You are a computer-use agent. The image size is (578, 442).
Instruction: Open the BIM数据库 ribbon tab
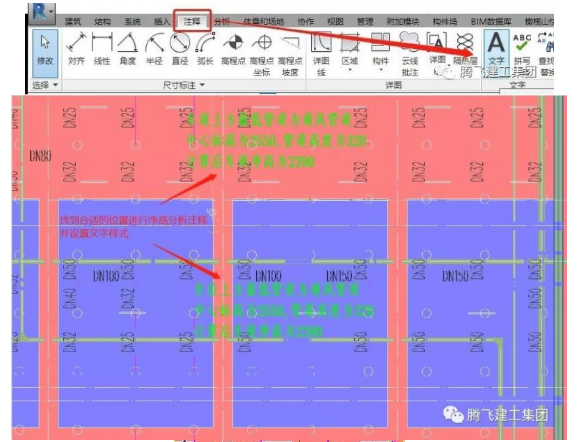tap(491, 22)
